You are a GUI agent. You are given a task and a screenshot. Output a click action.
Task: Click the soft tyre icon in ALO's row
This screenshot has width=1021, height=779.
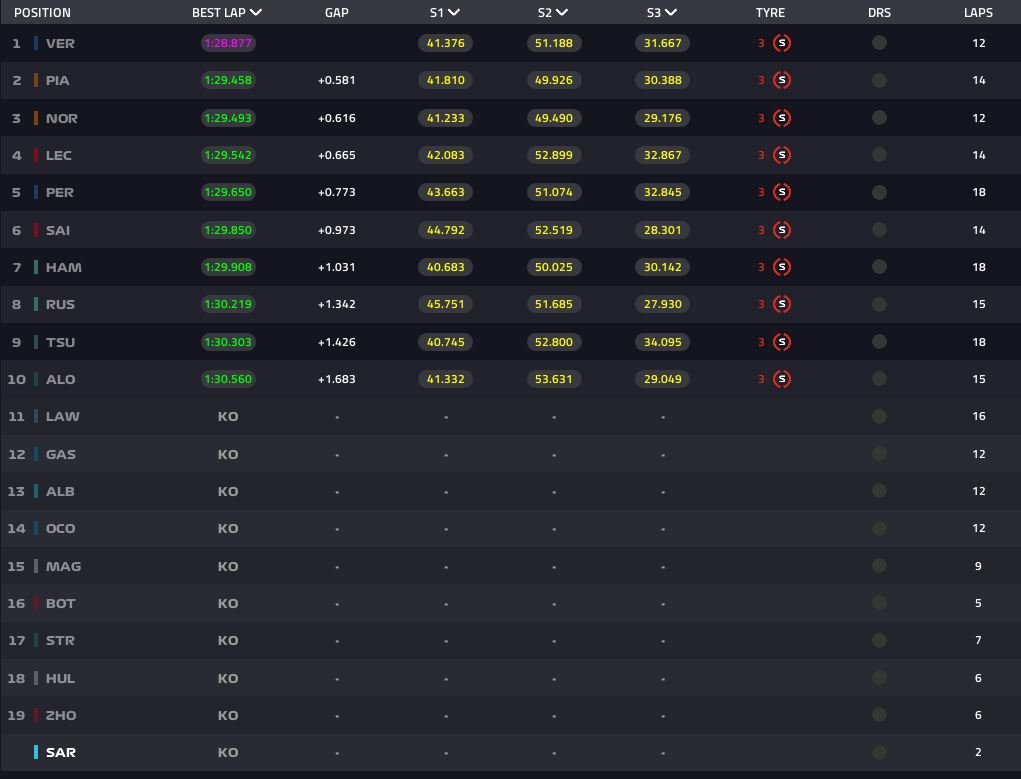click(782, 379)
